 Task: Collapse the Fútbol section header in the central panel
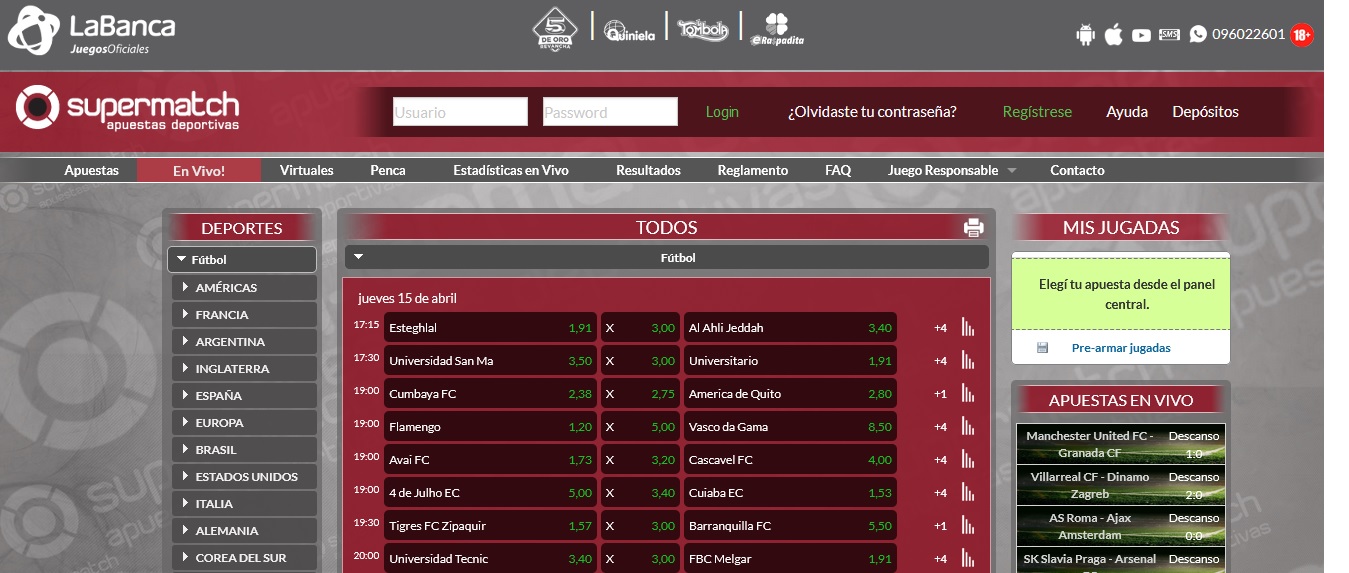667,257
